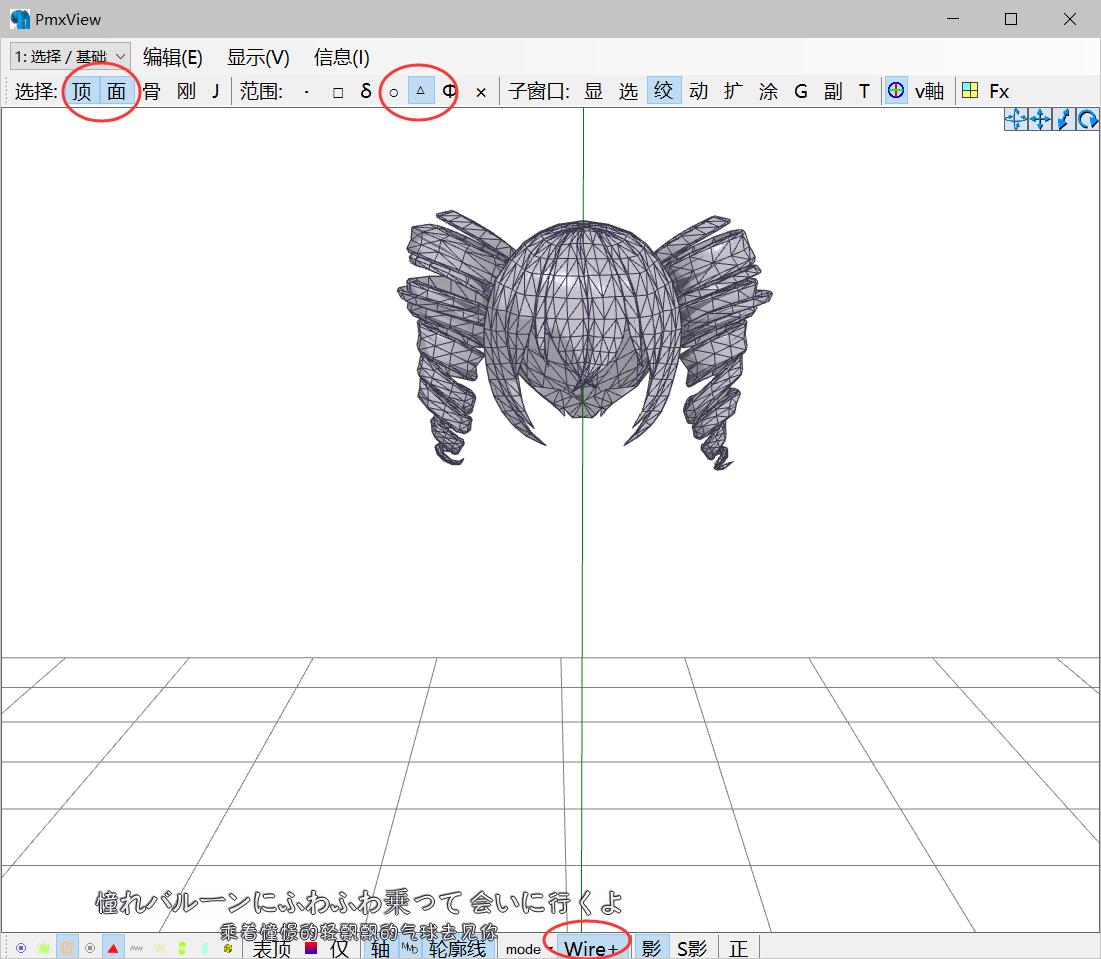Open the 显示(V) menu
This screenshot has height=959, width=1101.
click(258, 57)
